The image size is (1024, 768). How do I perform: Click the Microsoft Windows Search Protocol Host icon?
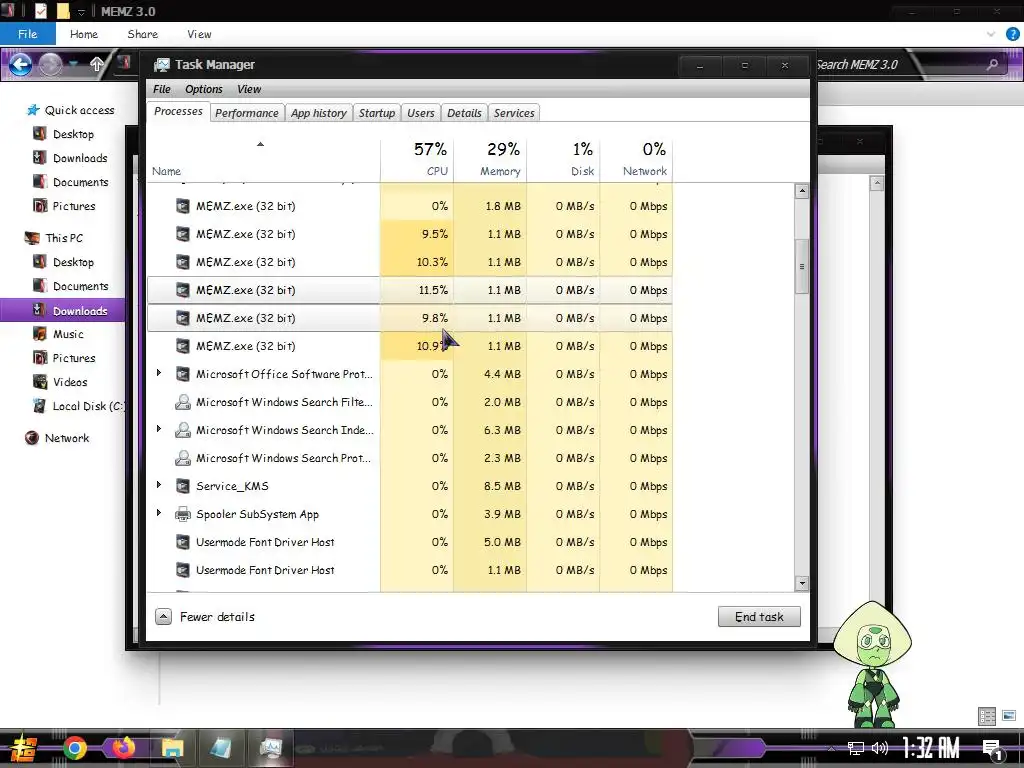(183, 458)
